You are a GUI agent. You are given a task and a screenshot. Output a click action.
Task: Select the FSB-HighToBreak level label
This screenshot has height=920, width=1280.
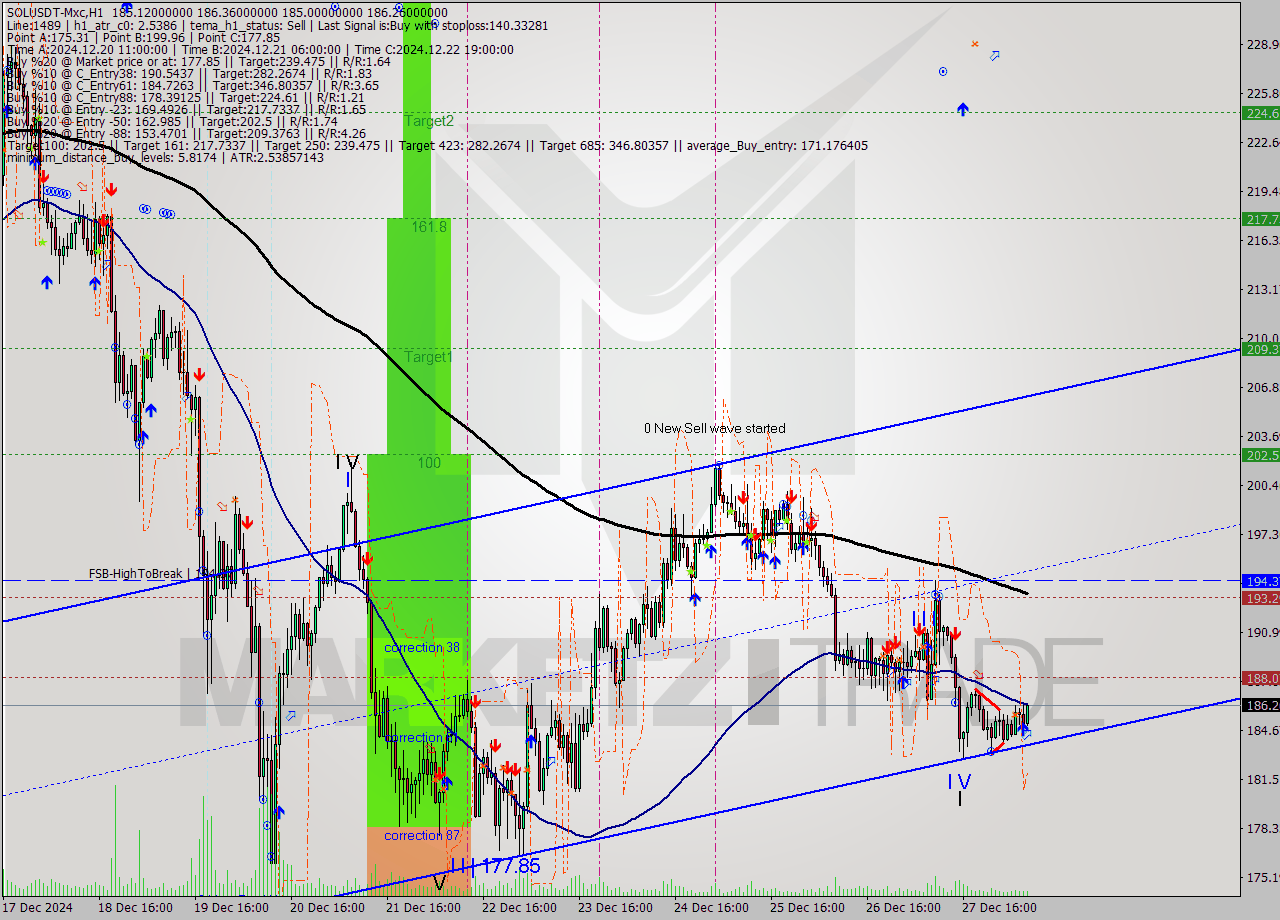pos(135,574)
